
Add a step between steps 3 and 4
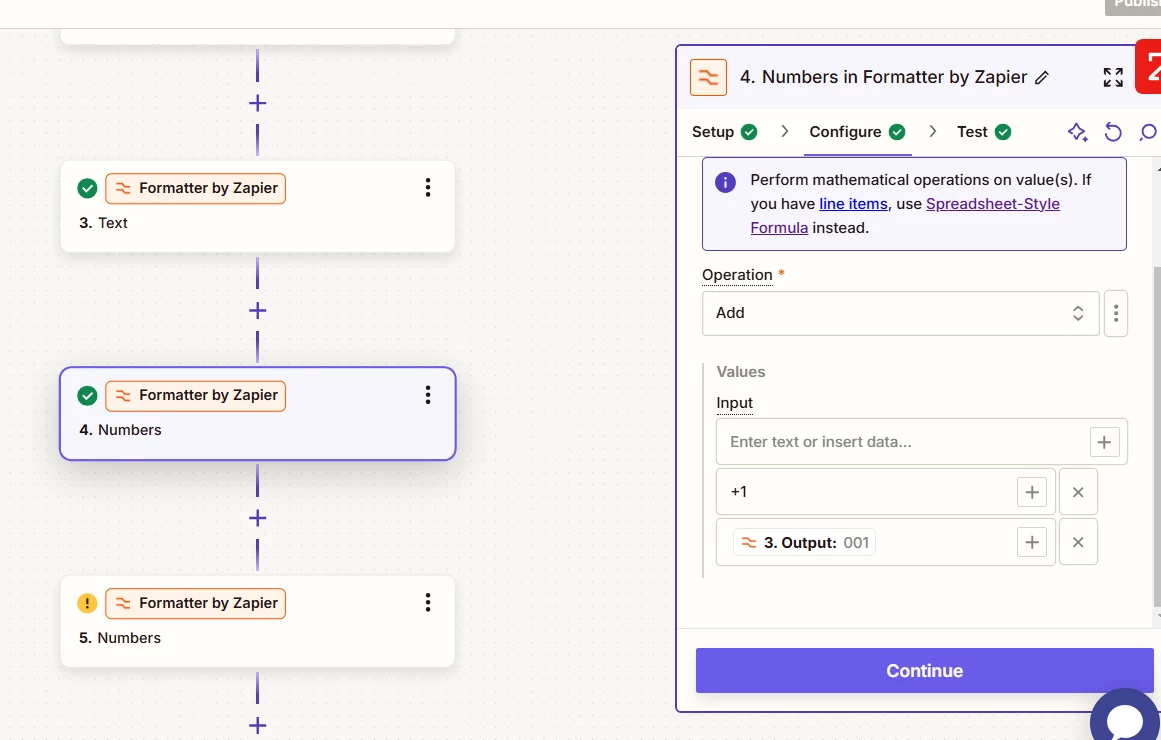[257, 311]
